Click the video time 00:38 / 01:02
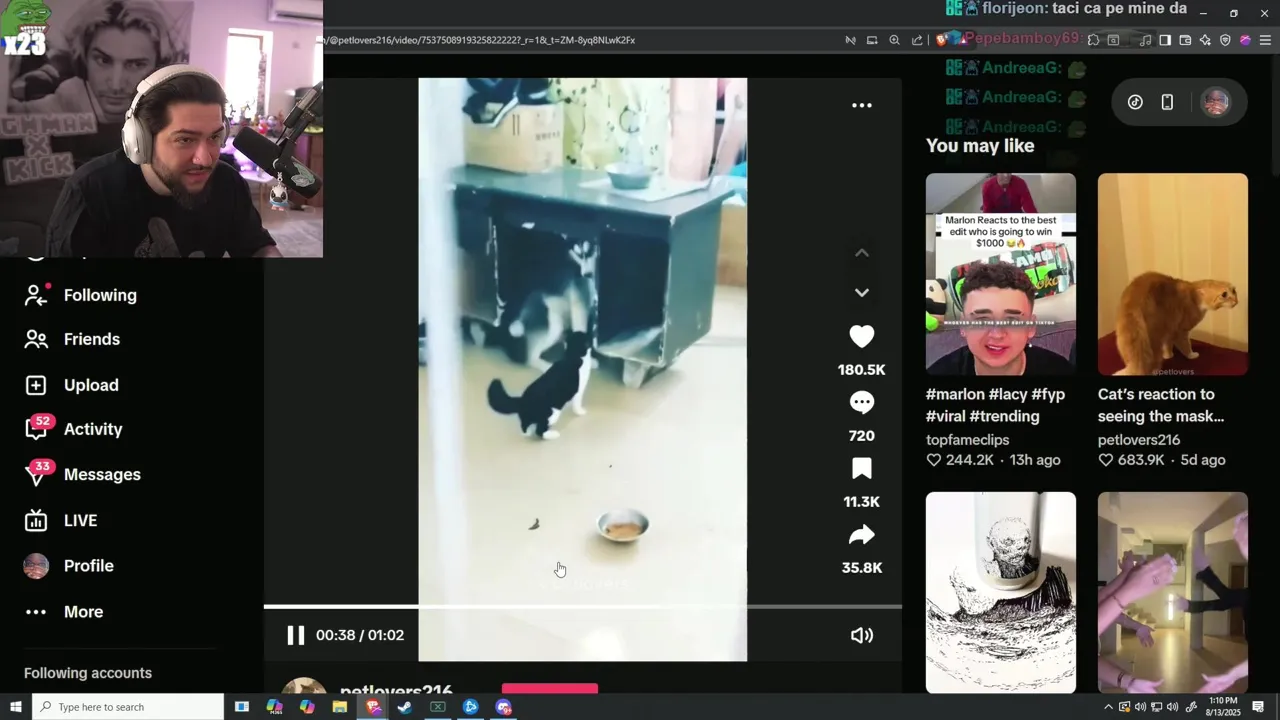Screen dimensions: 1280x720 [360, 635]
